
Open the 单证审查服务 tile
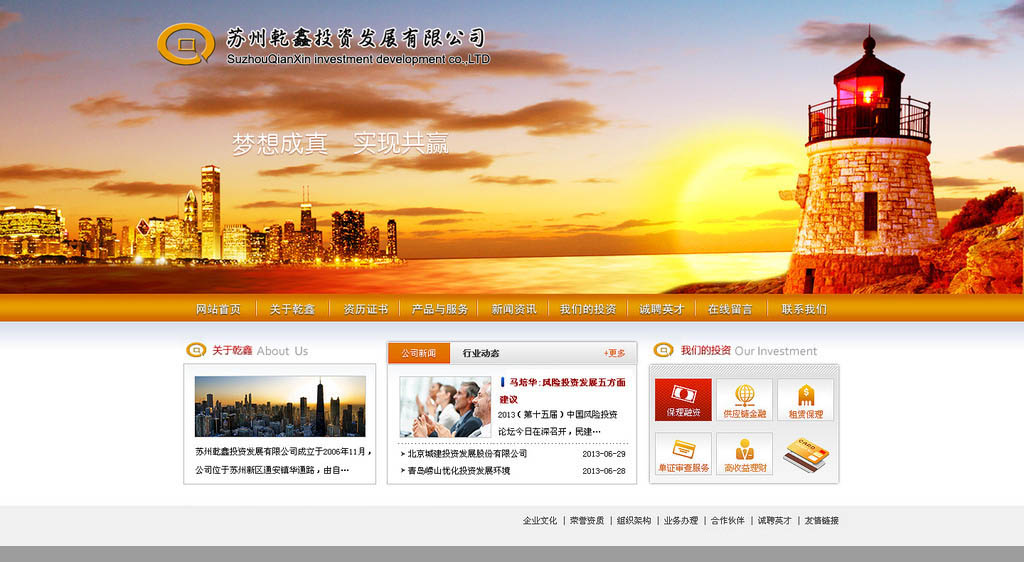tap(683, 454)
